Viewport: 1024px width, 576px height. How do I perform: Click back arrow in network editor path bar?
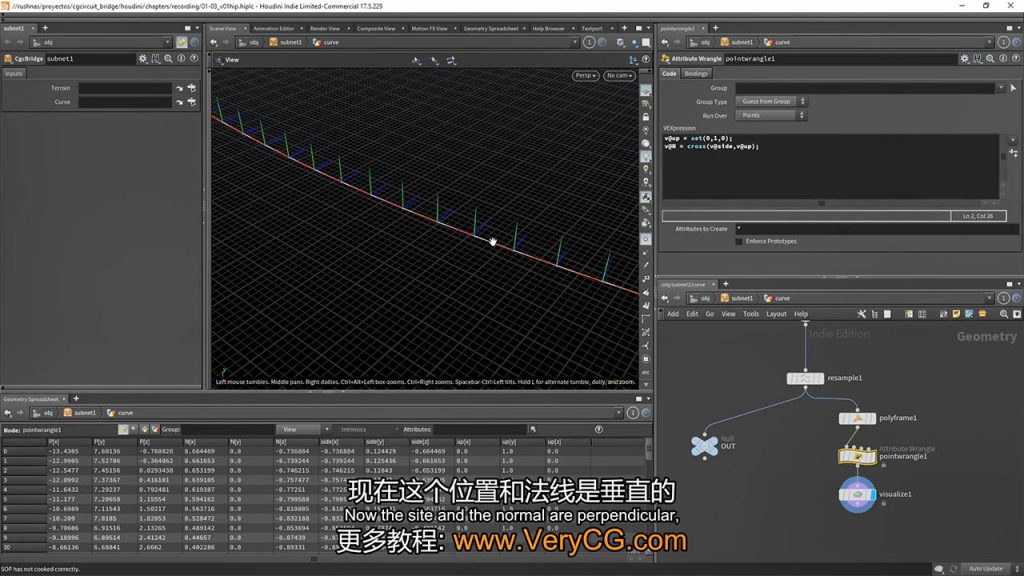665,298
